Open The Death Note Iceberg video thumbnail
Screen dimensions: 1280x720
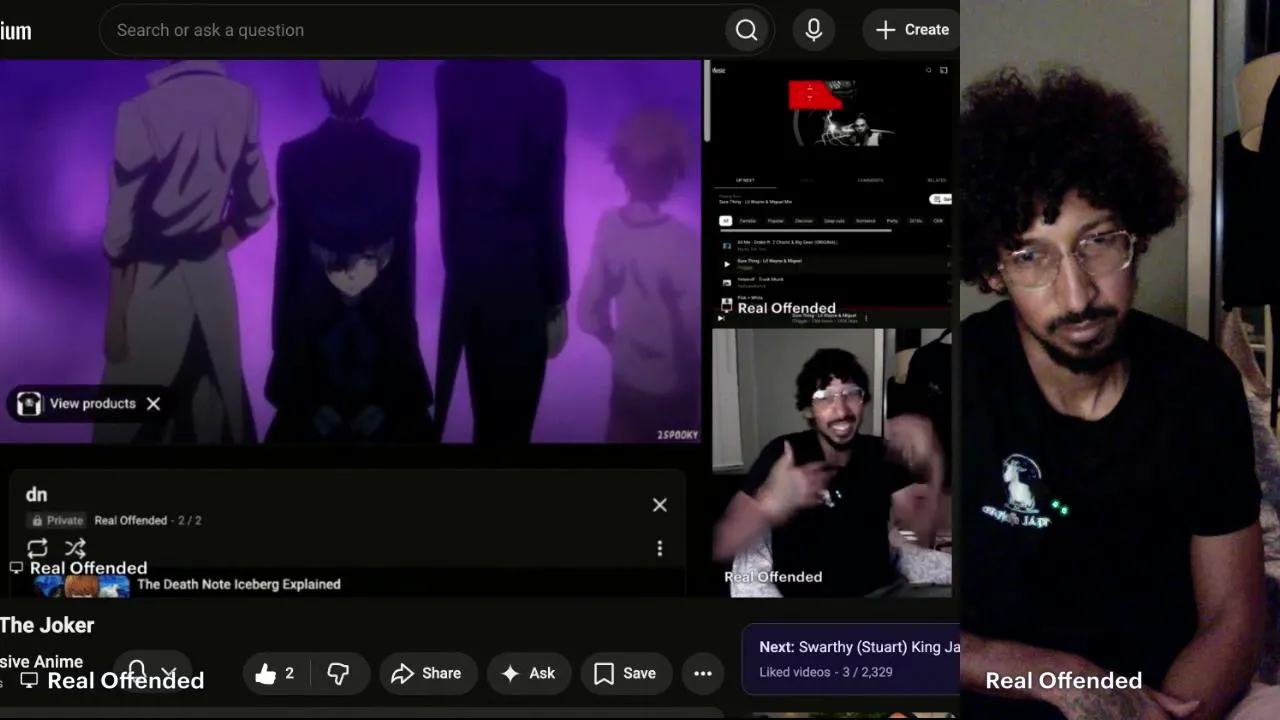coord(82,585)
